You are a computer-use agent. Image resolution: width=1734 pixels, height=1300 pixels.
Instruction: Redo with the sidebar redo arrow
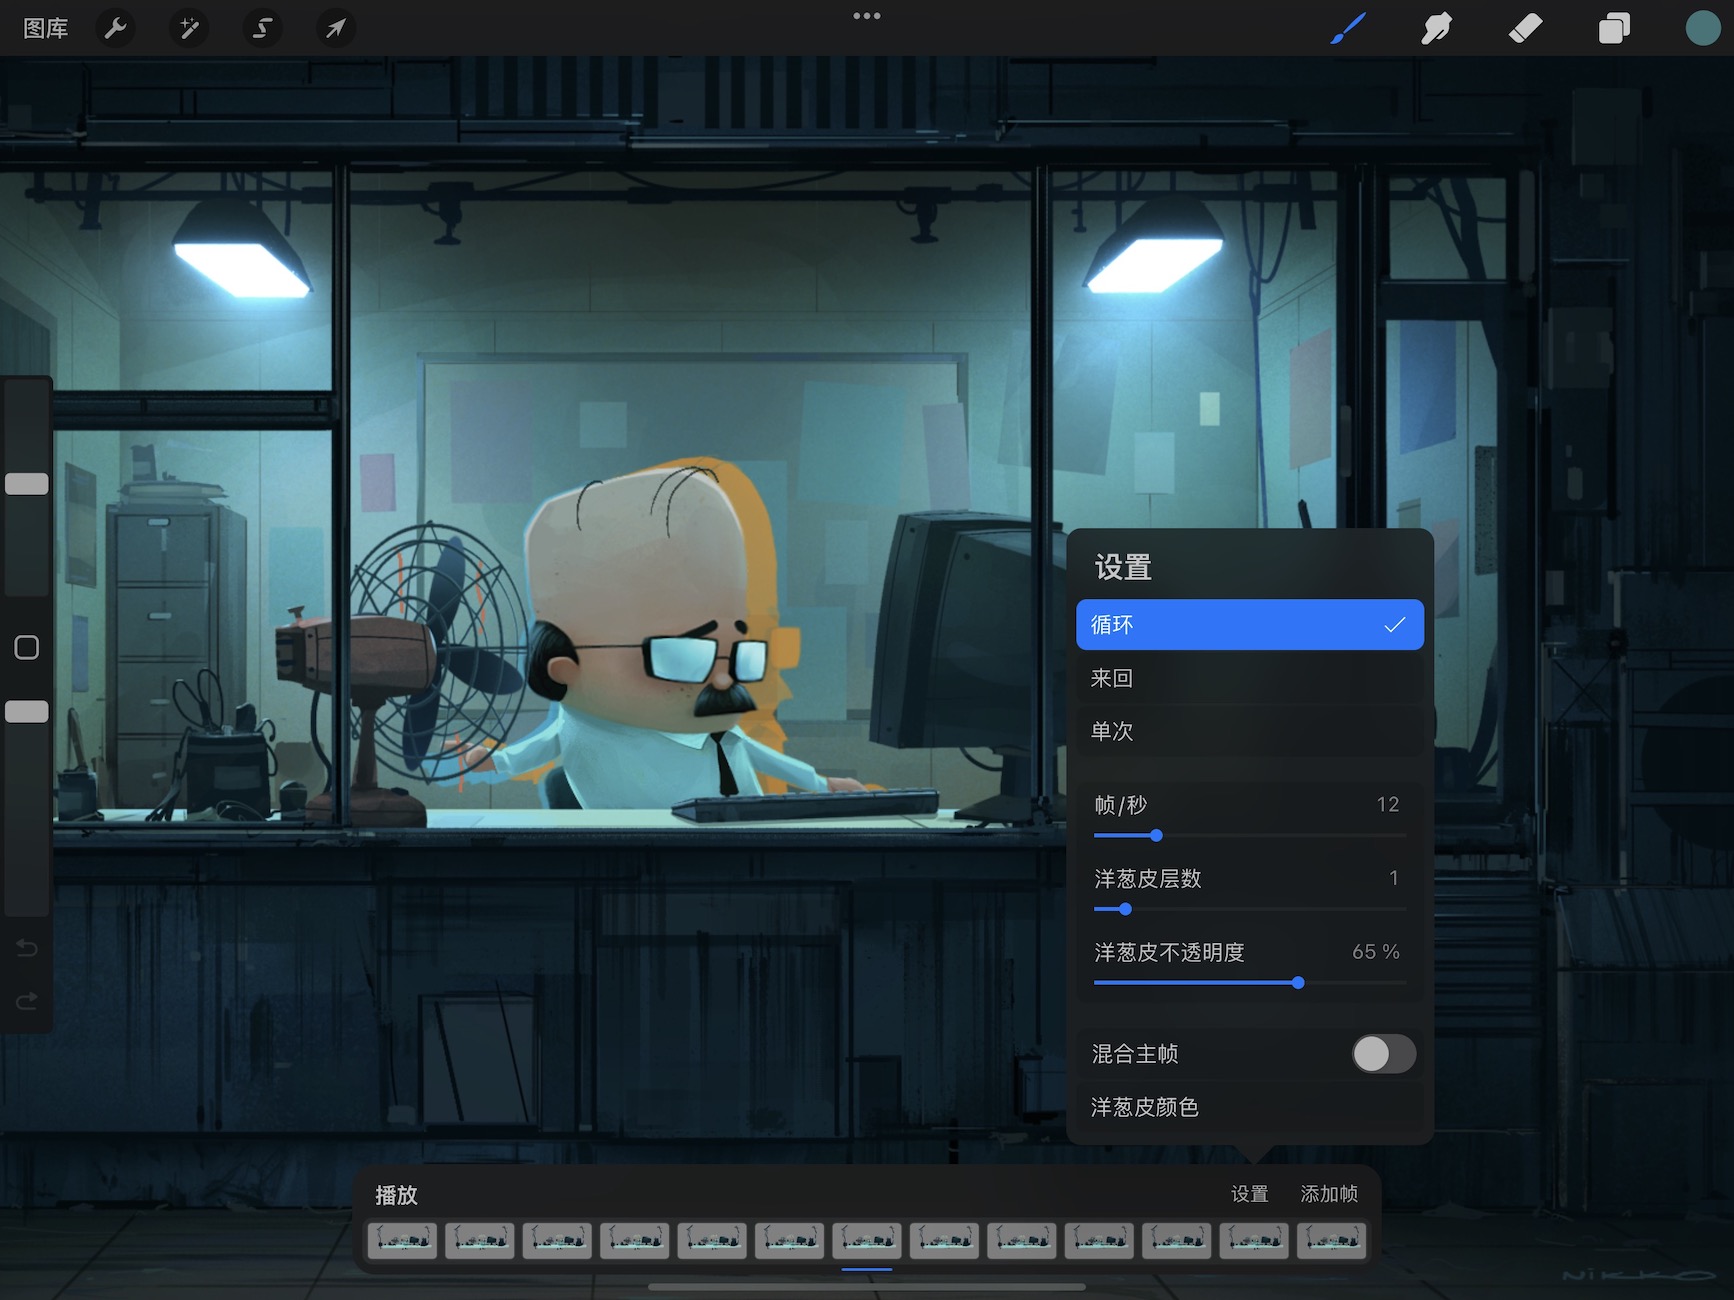[x=27, y=1001]
